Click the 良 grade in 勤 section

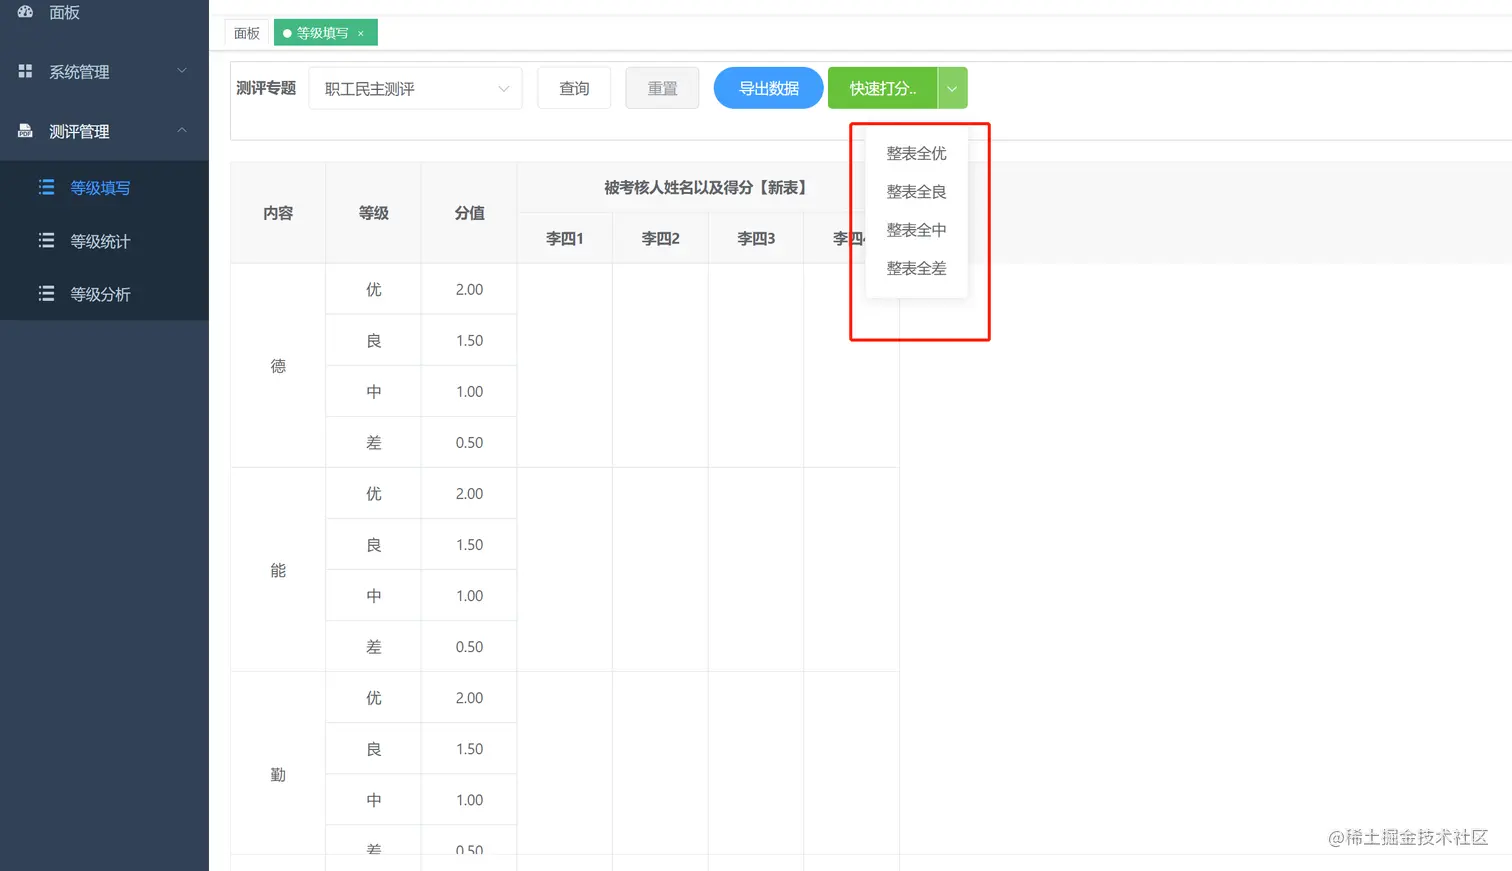click(374, 748)
